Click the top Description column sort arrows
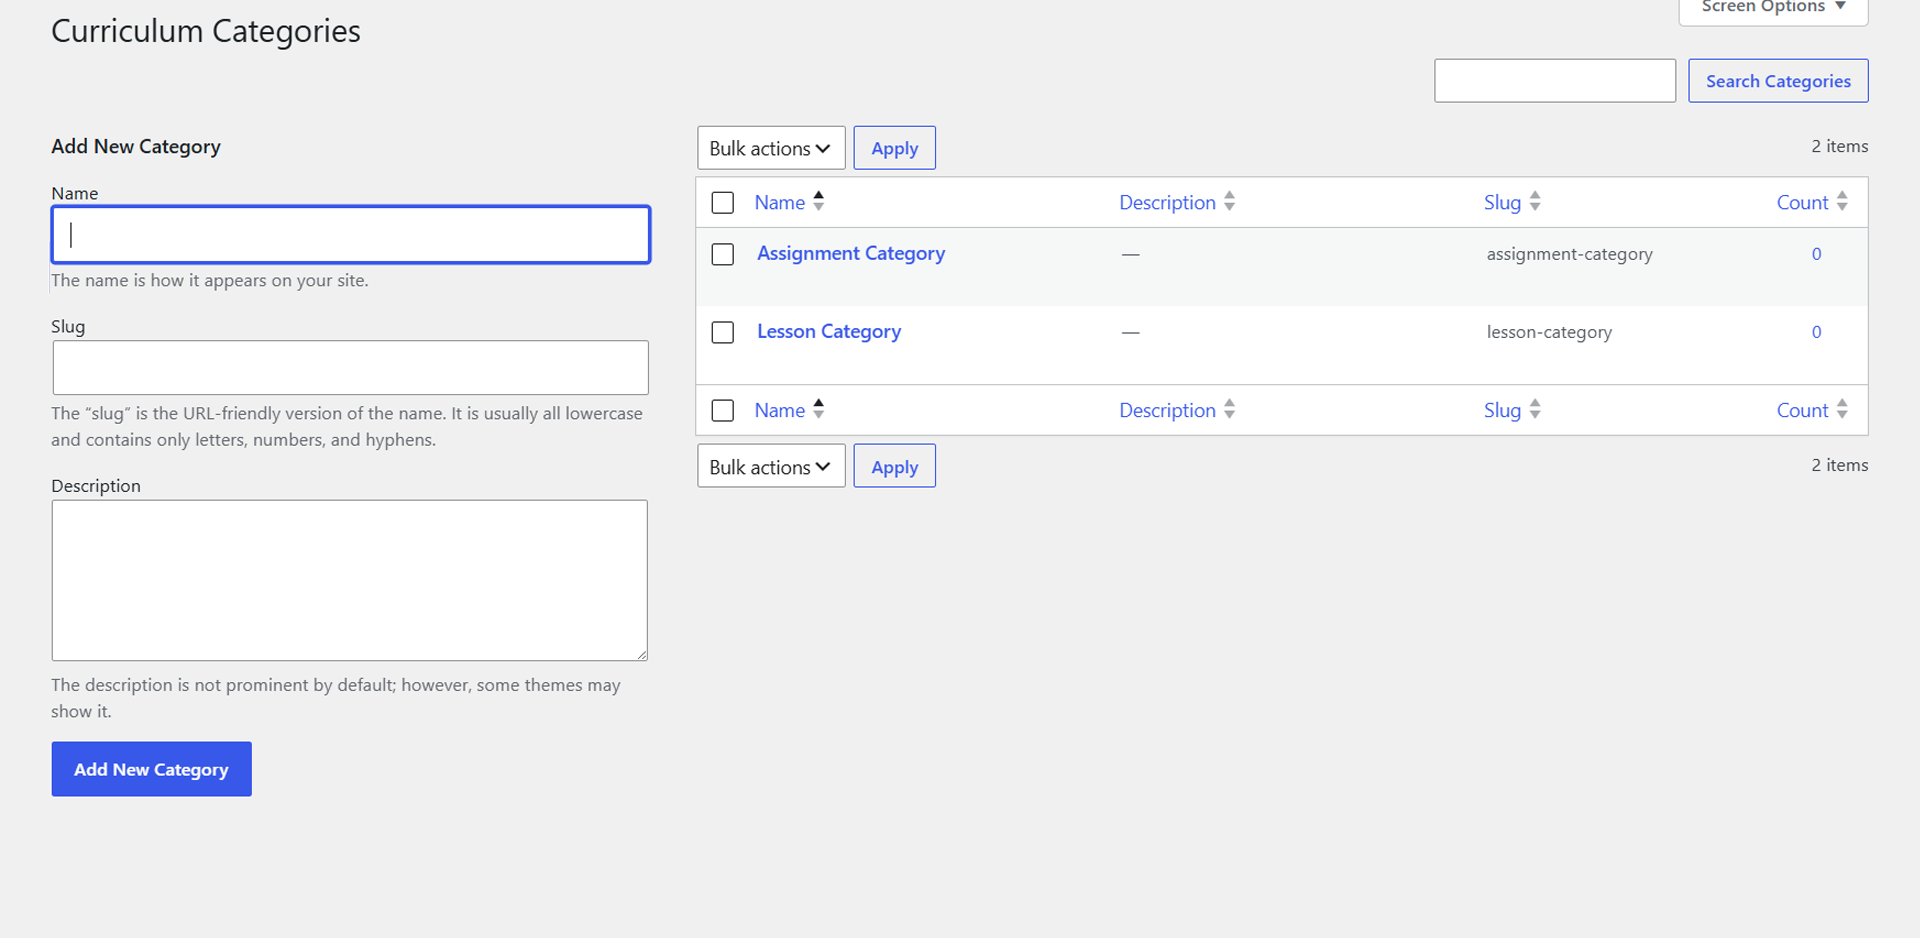The image size is (1920, 938). coord(1229,201)
